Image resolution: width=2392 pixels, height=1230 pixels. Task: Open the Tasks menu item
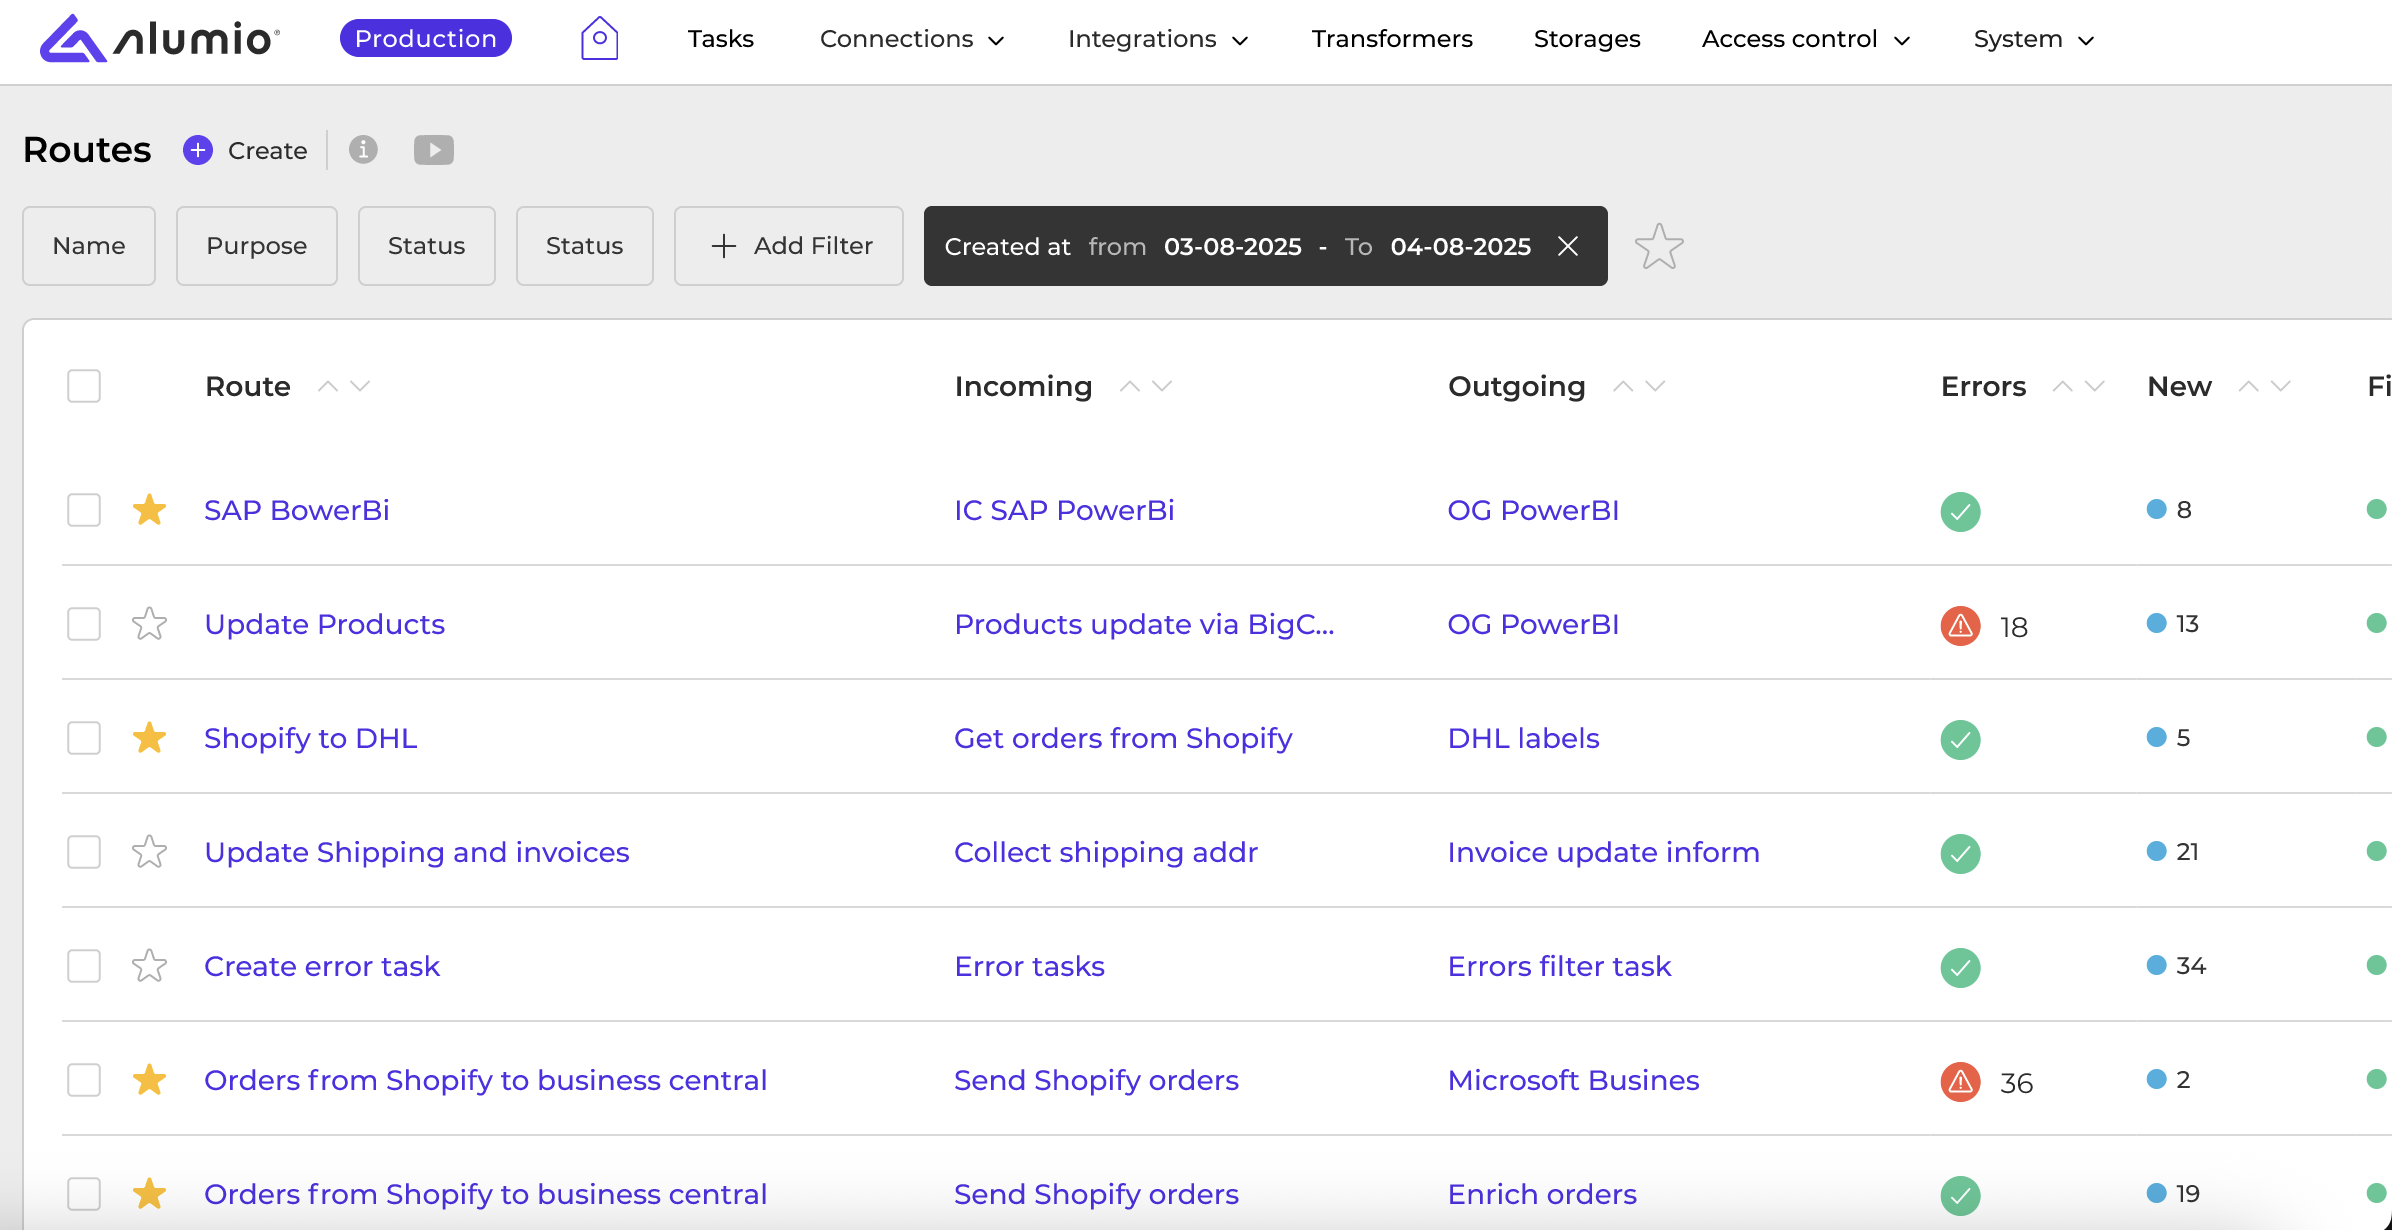click(720, 39)
